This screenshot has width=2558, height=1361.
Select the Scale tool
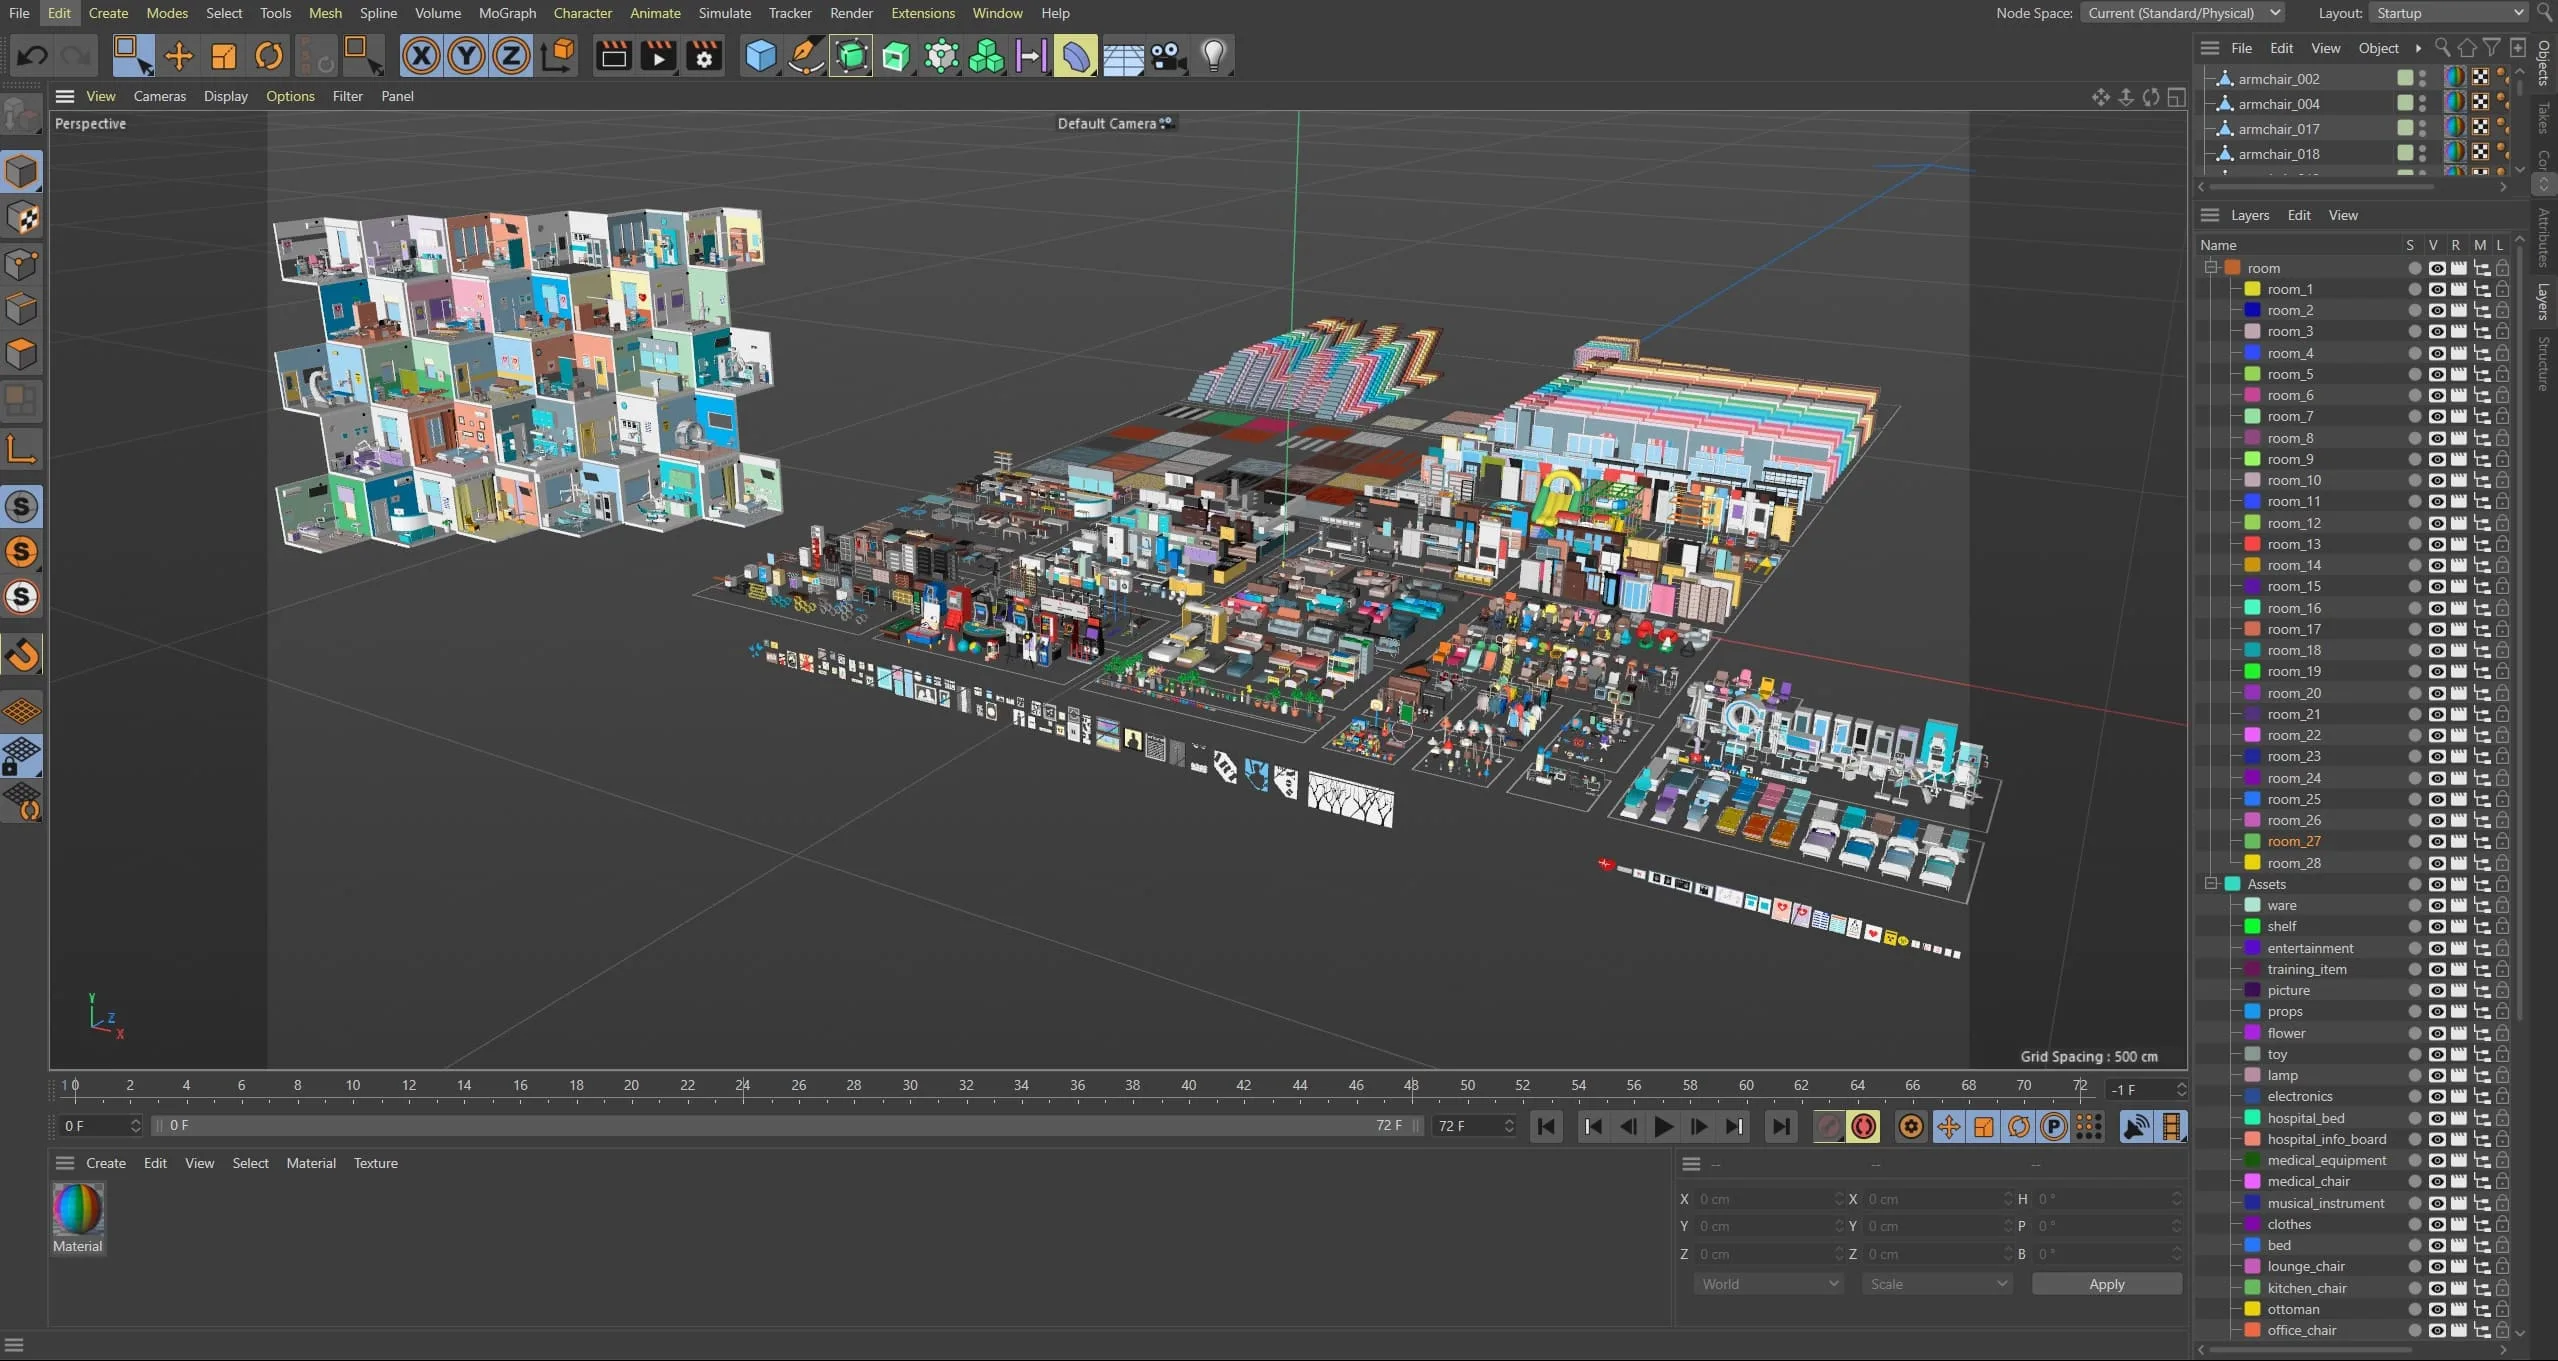(223, 55)
